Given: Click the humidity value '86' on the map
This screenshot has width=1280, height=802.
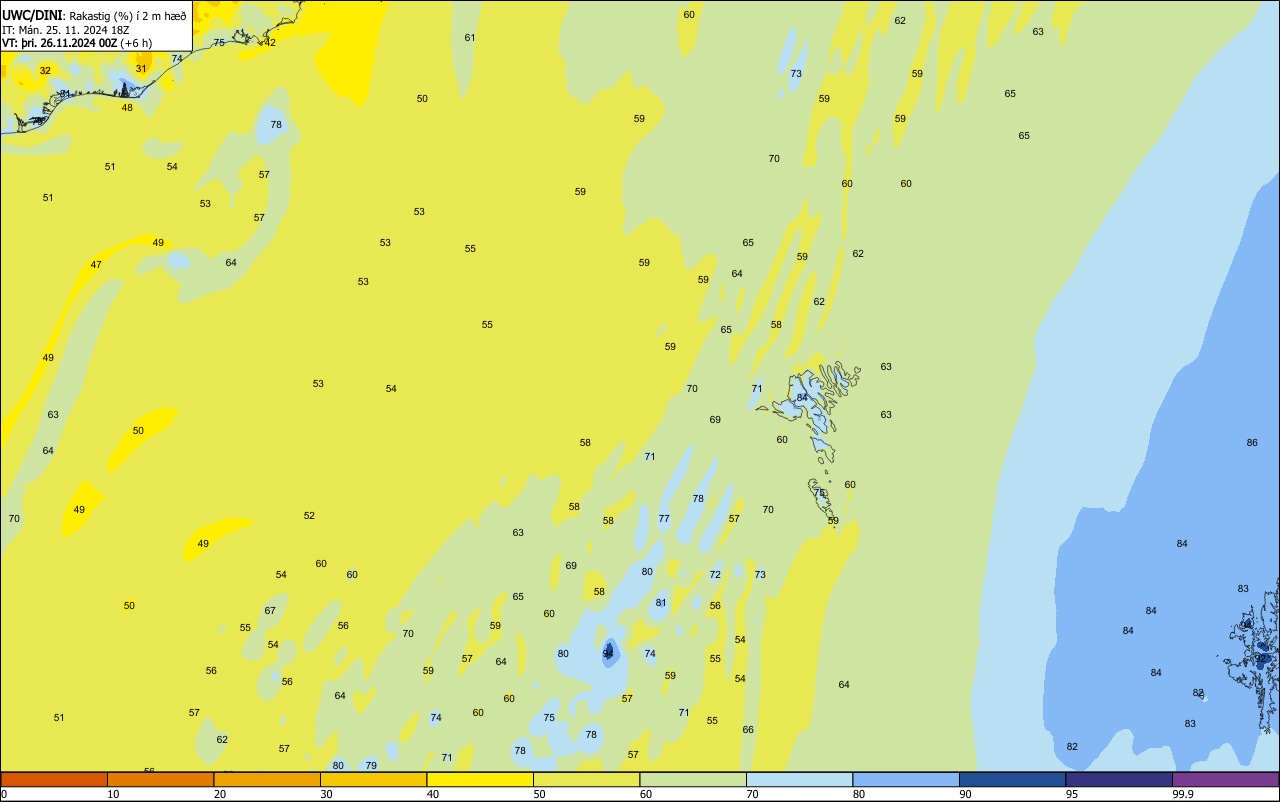Looking at the screenshot, I should click(1252, 442).
